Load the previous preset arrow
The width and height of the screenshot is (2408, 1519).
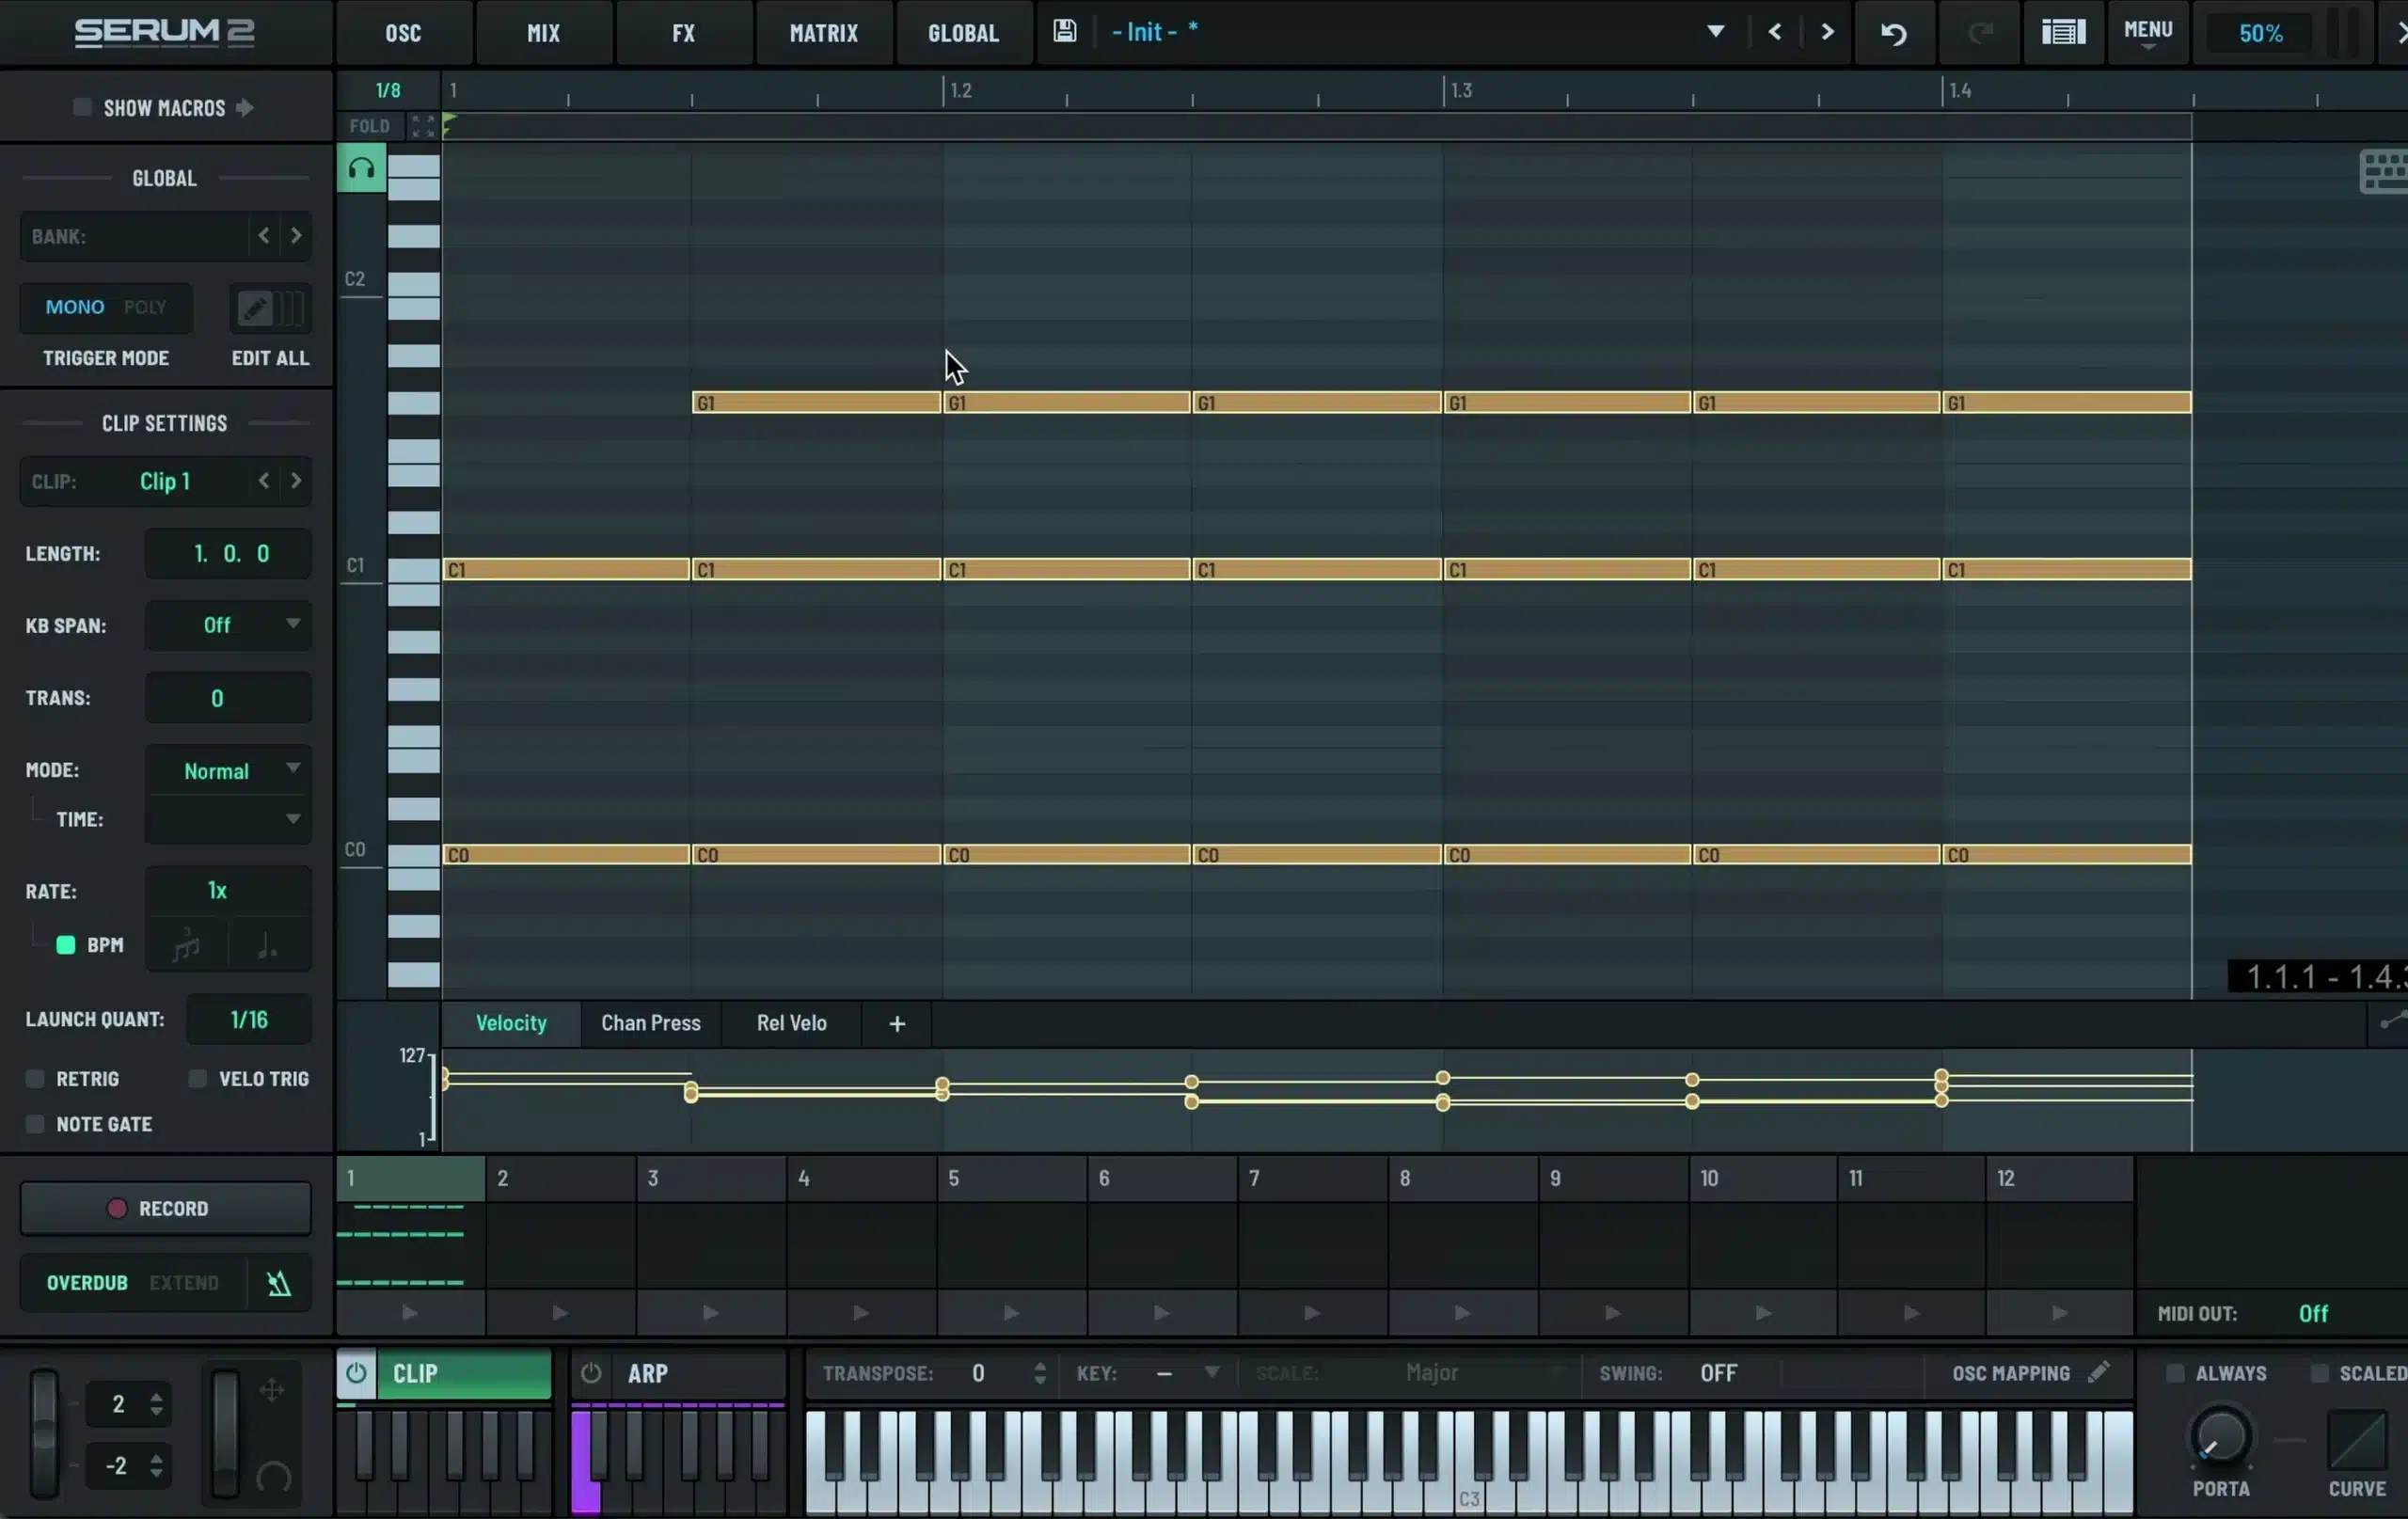tap(1775, 32)
